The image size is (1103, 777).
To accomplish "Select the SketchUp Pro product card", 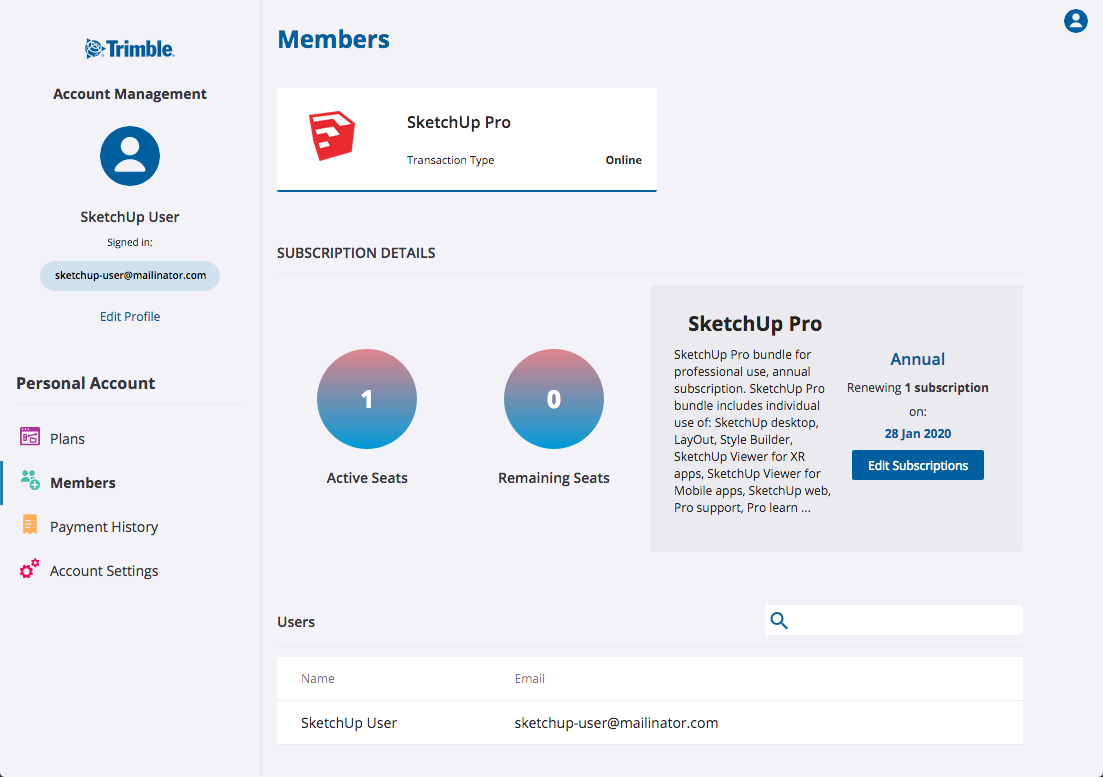I will click(467, 139).
